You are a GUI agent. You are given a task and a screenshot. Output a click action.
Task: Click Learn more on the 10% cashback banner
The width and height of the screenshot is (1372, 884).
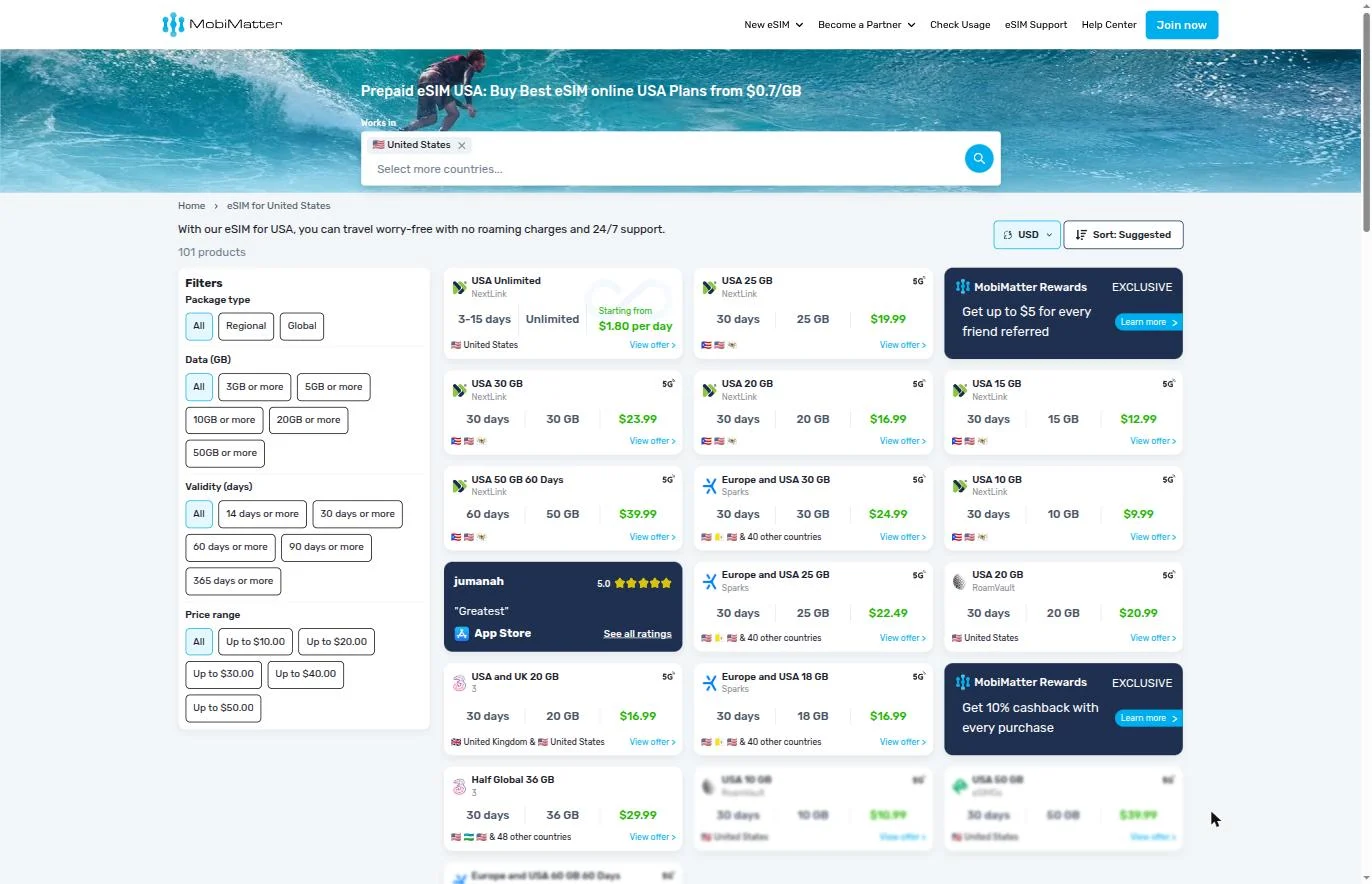1148,718
